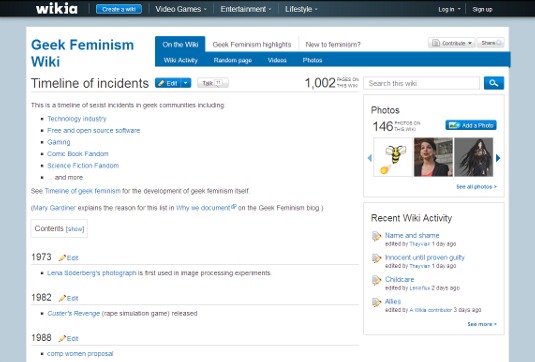Screen dimensions: 535x362
Task: Show previous photos with left arrow
Action: click(370, 158)
